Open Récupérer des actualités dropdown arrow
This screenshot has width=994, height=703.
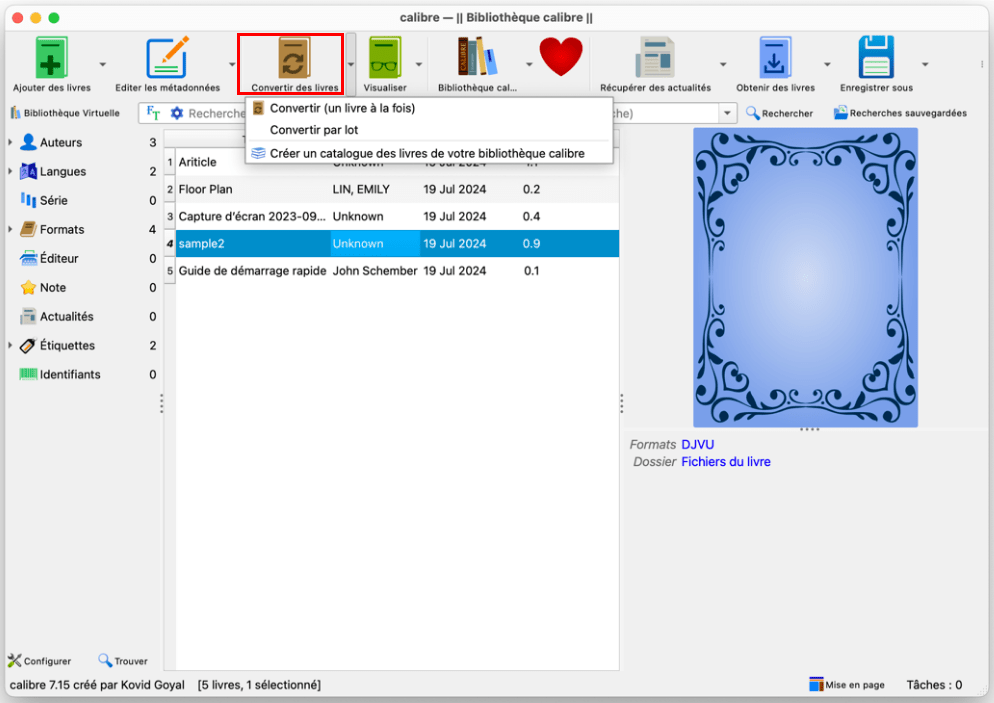(x=723, y=65)
